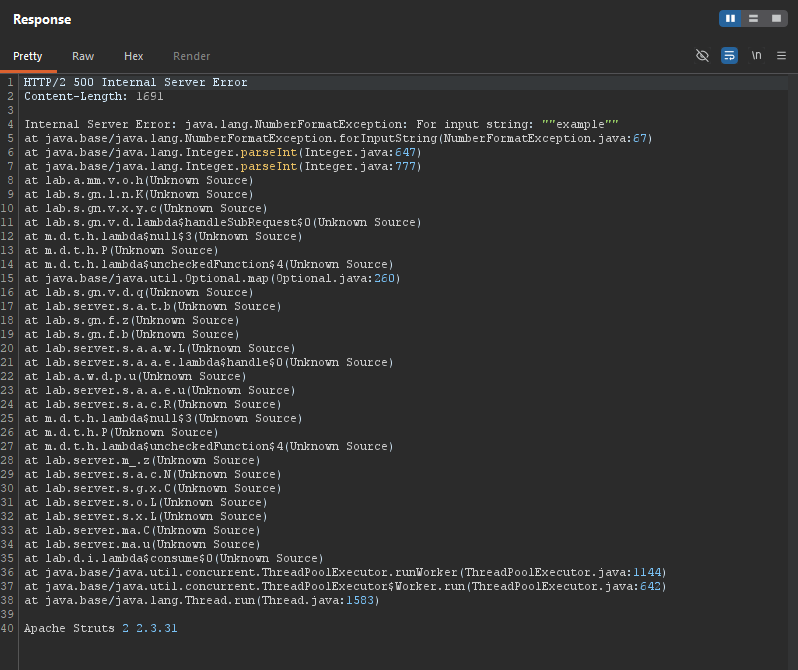This screenshot has width=798, height=670.
Task: Open the Pretty tab
Action: coord(27,56)
